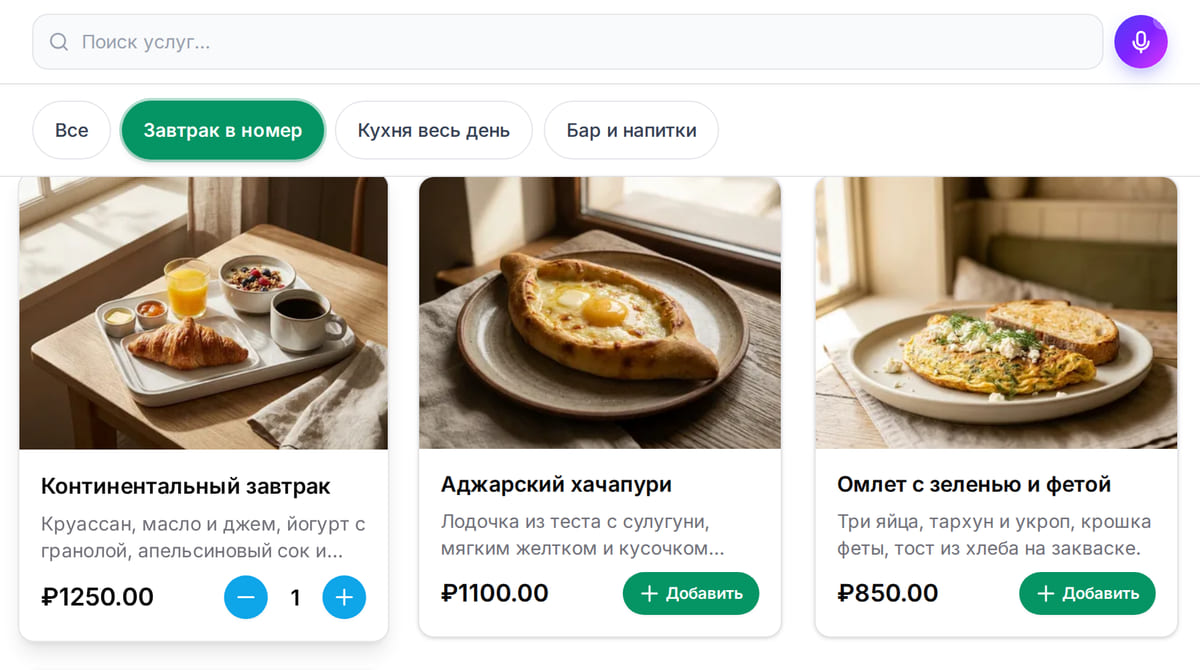The image size is (1200, 670).
Task: Focus the Поиск услуг search field
Action: pos(567,42)
